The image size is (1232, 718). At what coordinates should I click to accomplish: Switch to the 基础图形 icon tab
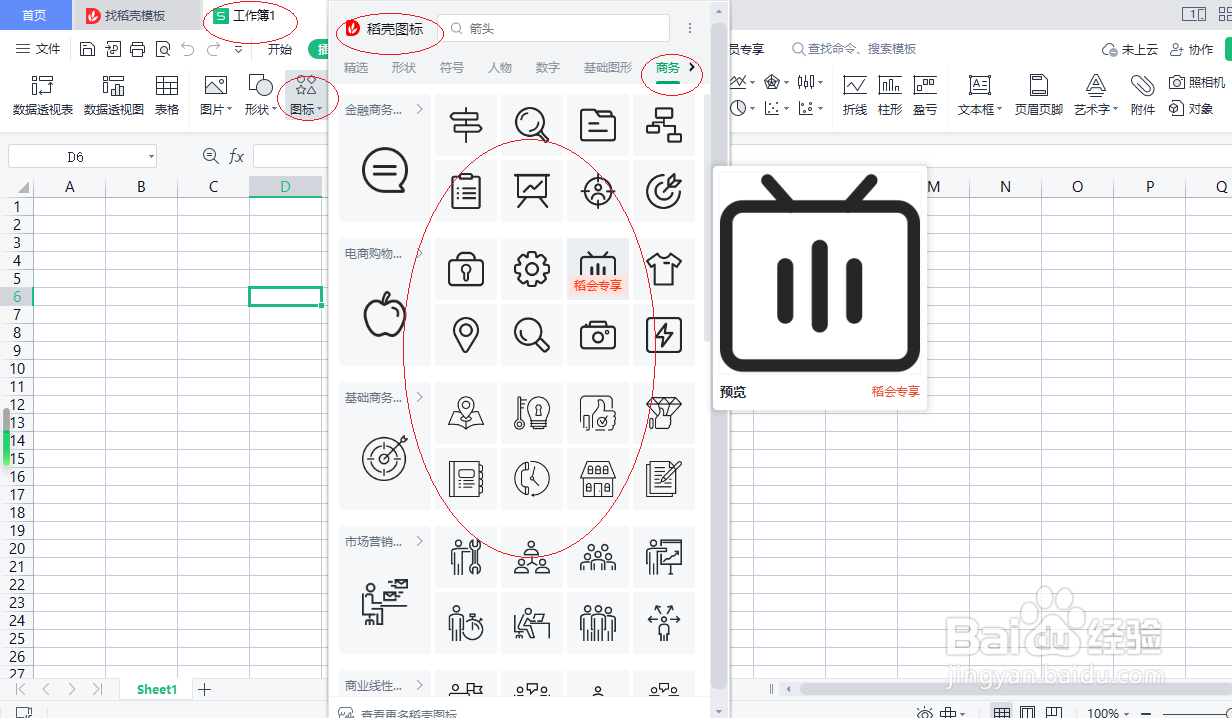[608, 68]
